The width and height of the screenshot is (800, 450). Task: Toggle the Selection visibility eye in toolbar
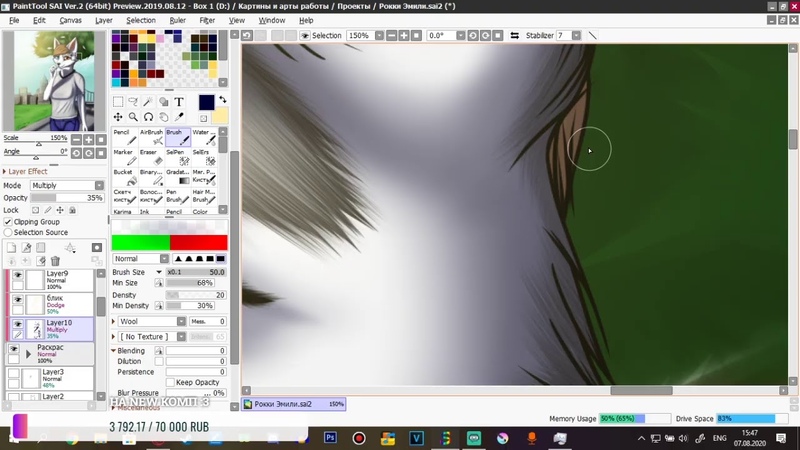[x=305, y=35]
